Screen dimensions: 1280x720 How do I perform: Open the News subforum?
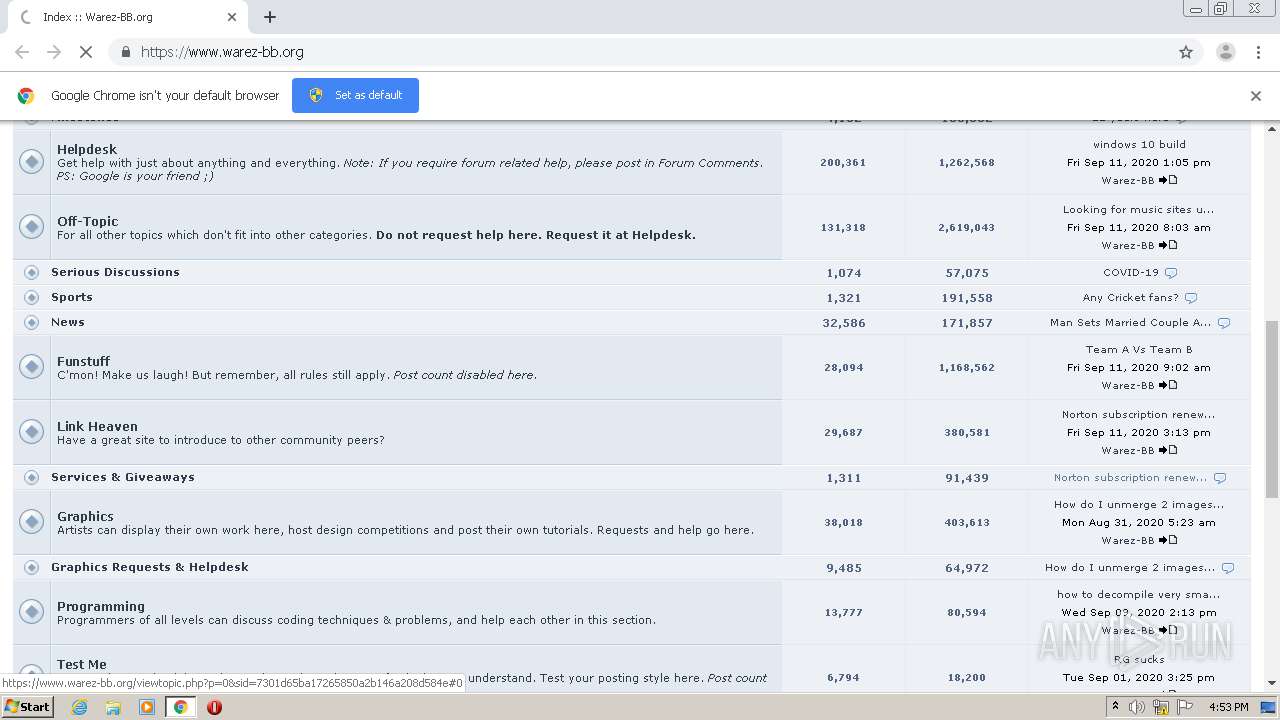(x=68, y=322)
